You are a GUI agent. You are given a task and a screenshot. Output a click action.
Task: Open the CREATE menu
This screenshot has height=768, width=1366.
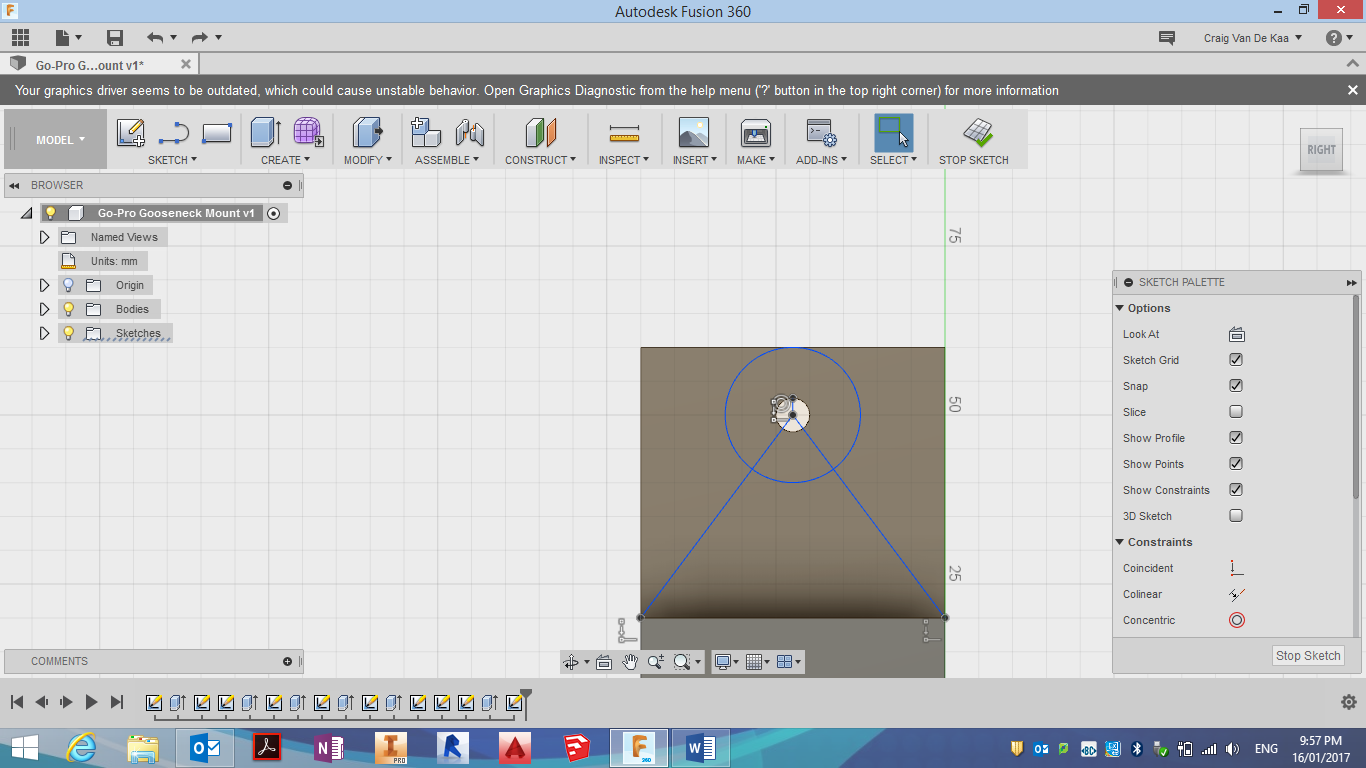point(286,160)
